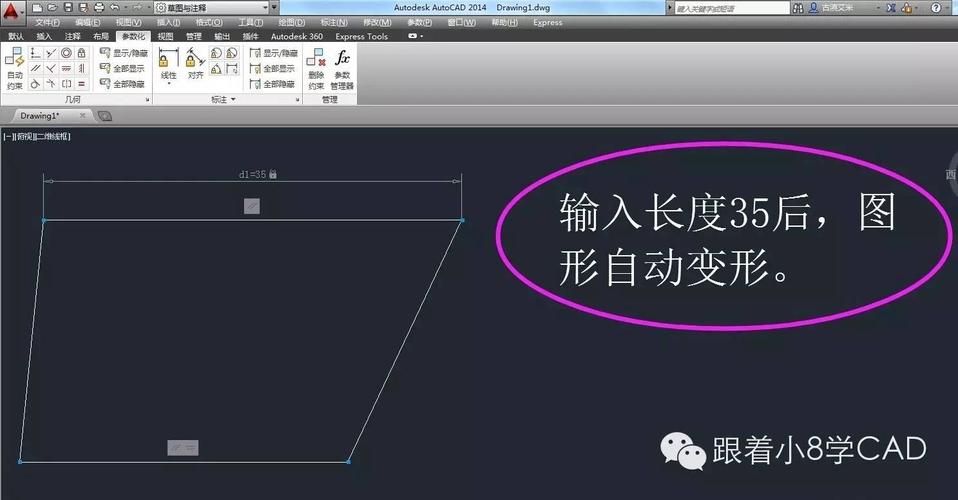This screenshot has height=500, width=958.
Task: Select the Equal constraint icon
Action: (81, 84)
